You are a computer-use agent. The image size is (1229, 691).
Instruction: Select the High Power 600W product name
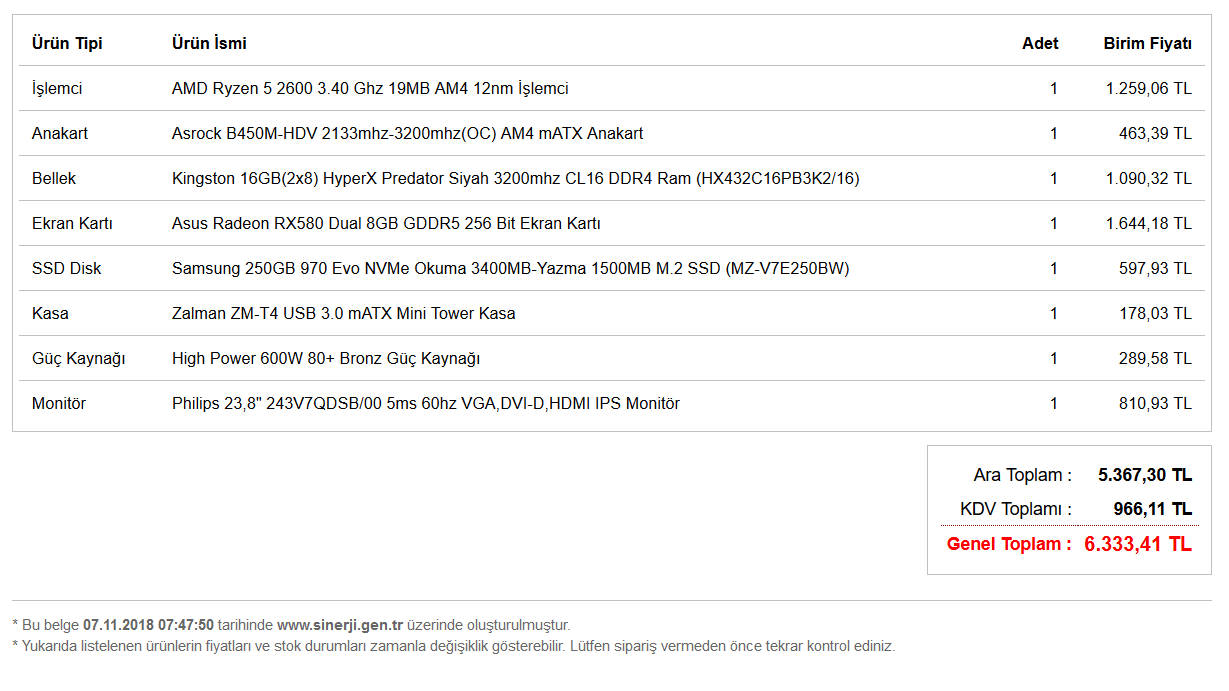click(326, 358)
